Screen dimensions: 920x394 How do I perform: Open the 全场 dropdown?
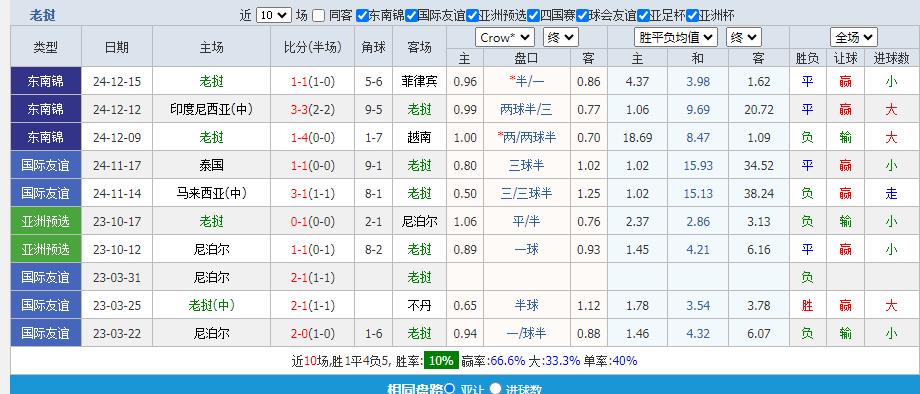tap(854, 38)
